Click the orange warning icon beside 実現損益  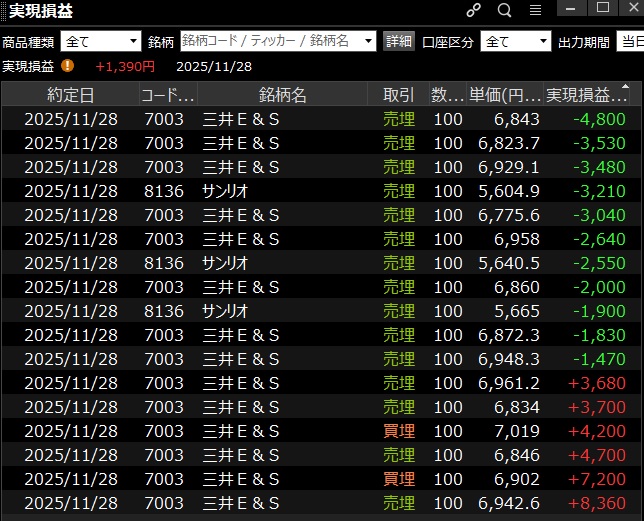[x=68, y=66]
